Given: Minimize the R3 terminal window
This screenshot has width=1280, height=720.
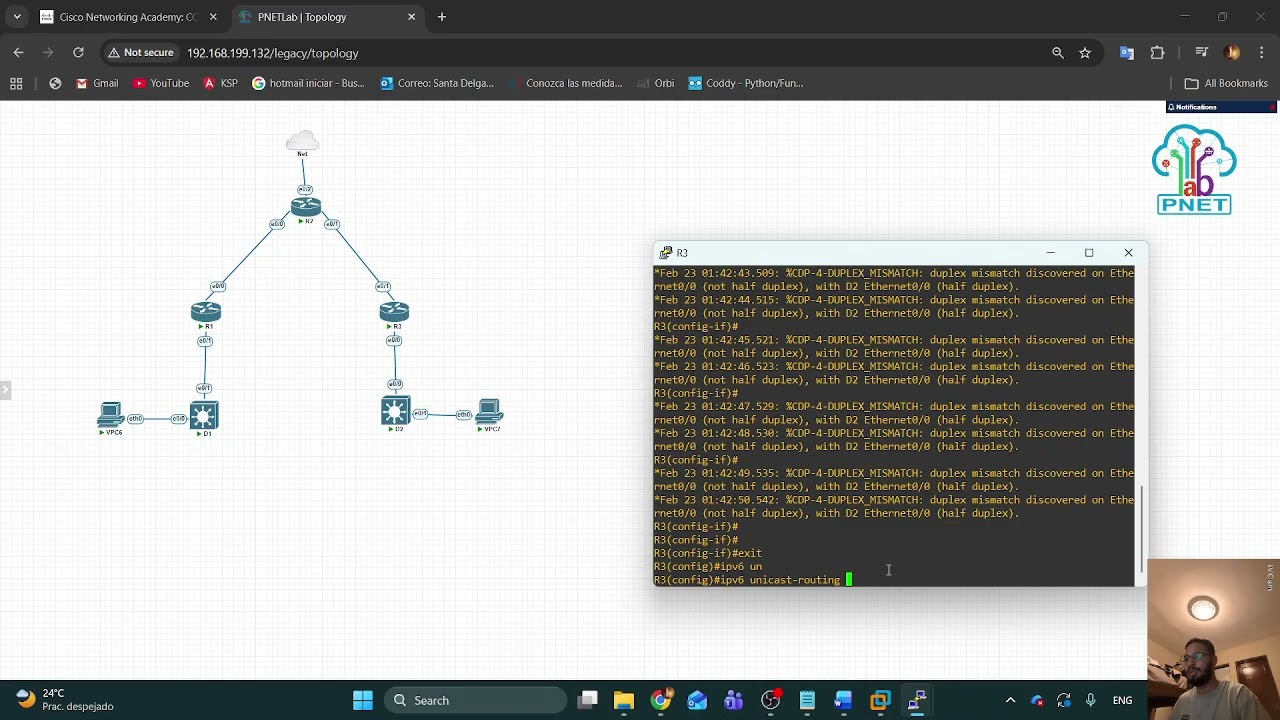Looking at the screenshot, I should [x=1050, y=253].
